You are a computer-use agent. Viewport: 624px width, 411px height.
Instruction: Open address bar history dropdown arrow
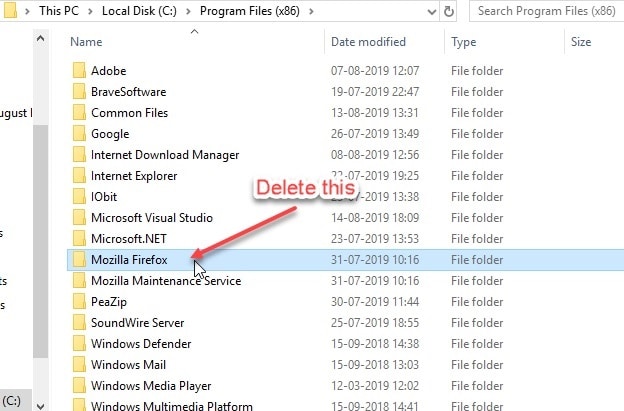431,12
